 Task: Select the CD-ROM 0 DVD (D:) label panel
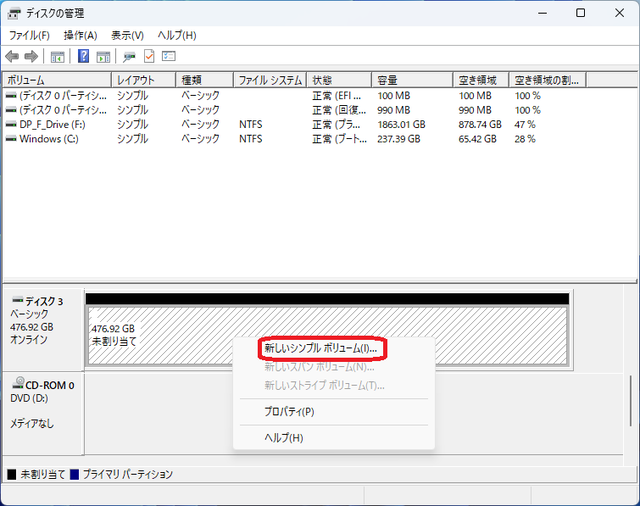(43, 413)
